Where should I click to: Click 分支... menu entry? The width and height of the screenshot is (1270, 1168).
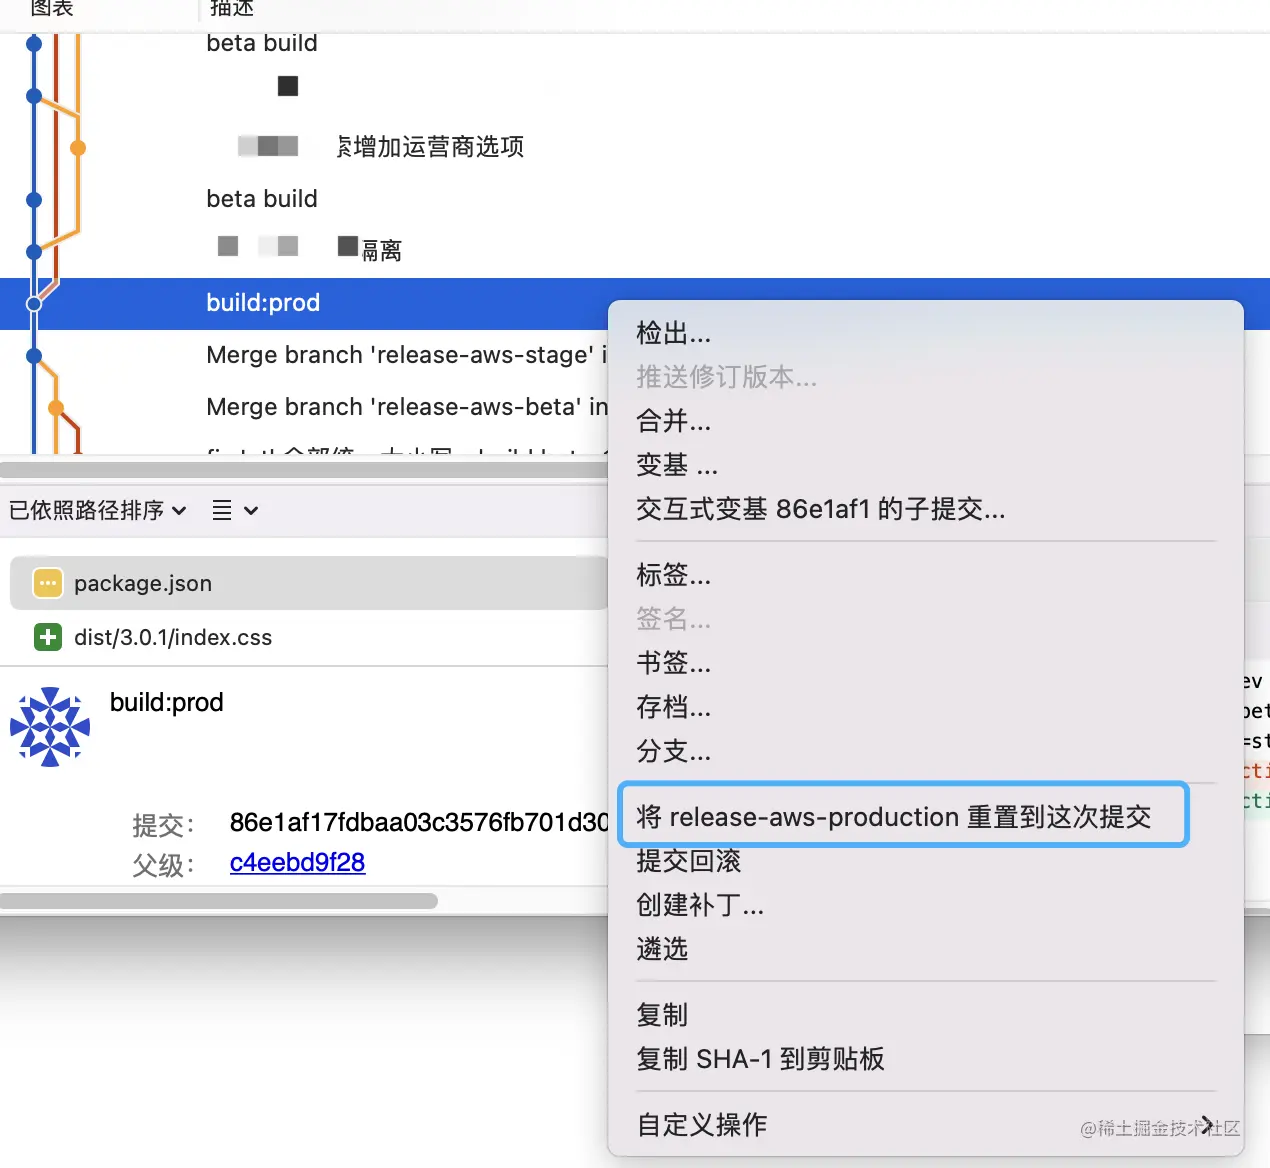tap(674, 751)
